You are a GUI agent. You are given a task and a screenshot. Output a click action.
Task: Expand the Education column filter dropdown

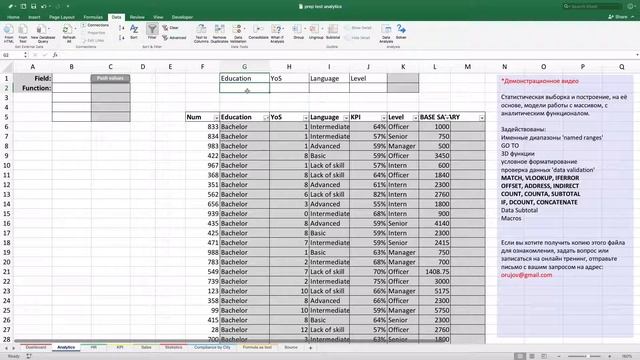click(266, 118)
